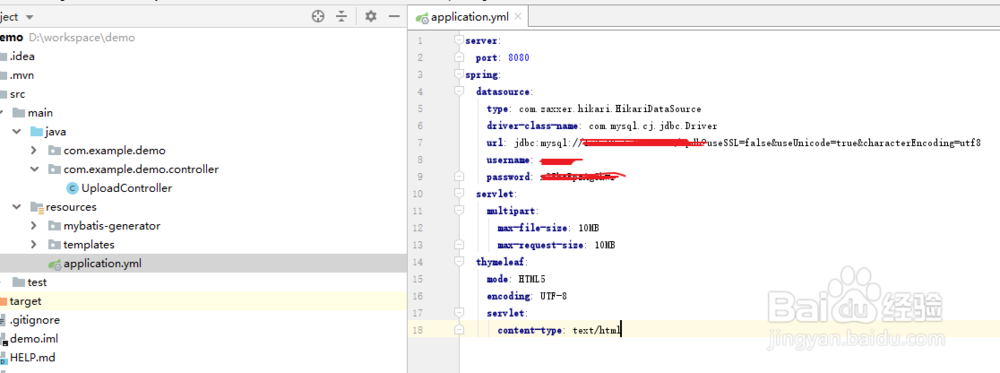
Task: Select the HELP.md file
Action: (33, 358)
